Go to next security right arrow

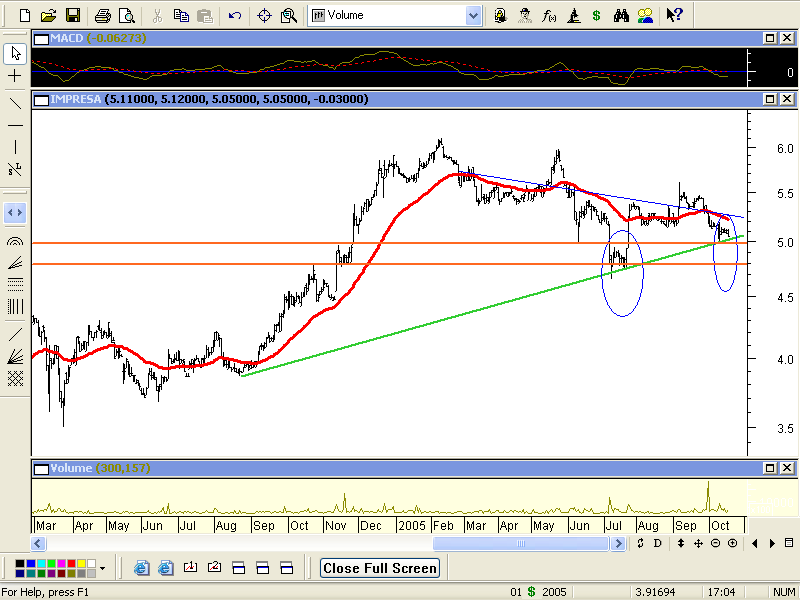772,543
